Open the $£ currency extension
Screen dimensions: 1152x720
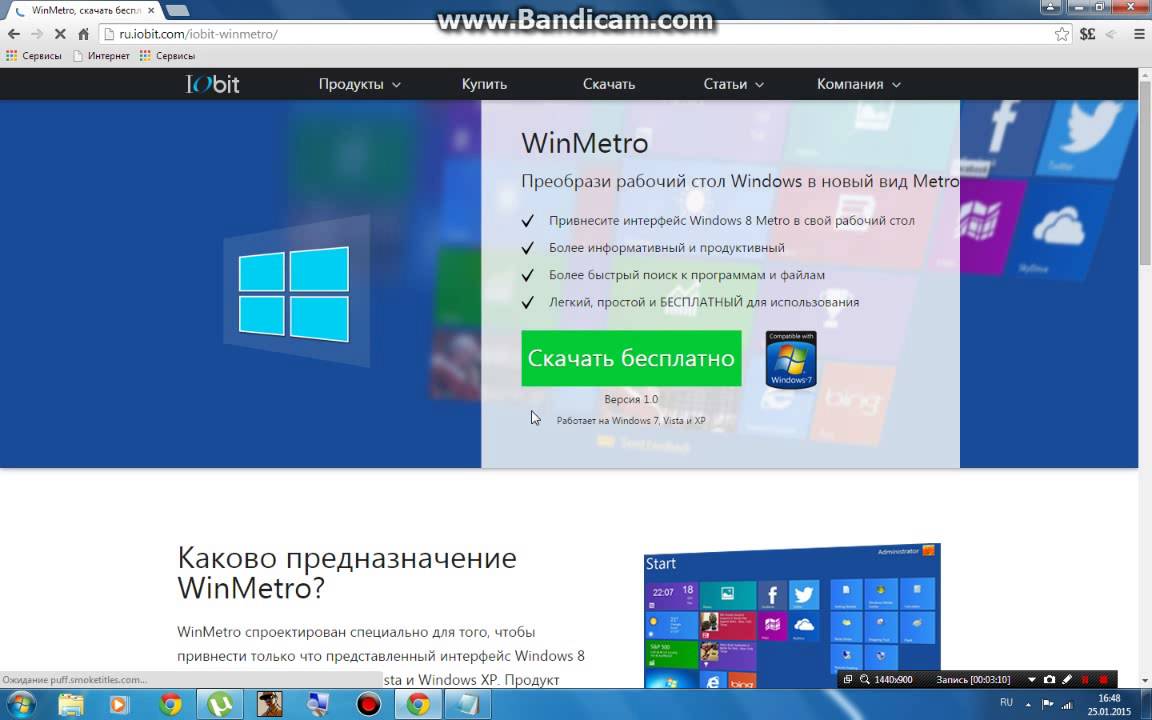coord(1087,34)
